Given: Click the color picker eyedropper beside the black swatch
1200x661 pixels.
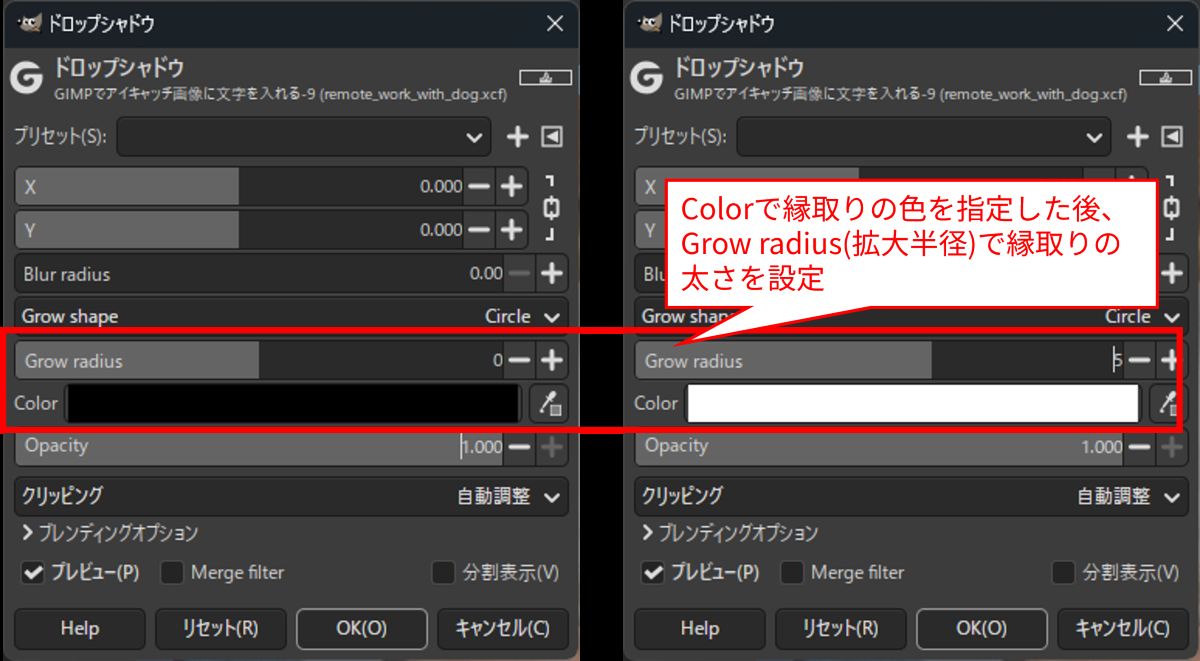Looking at the screenshot, I should [550, 403].
